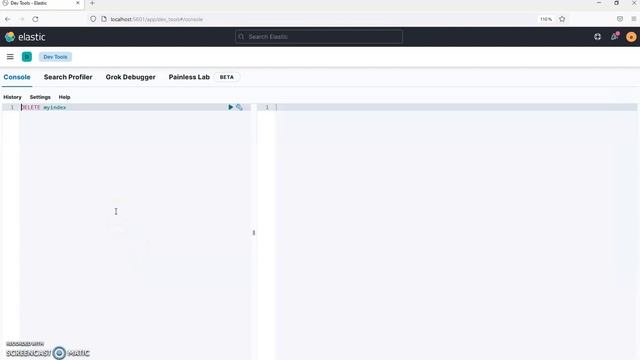The height and width of the screenshot is (360, 640).
Task: Run the DELETE myindex request
Action: pos(231,107)
